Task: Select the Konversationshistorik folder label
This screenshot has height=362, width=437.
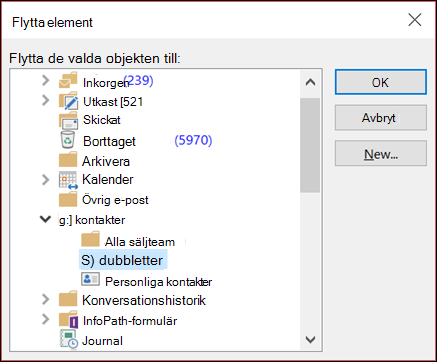Action: pyautogui.click(x=144, y=300)
